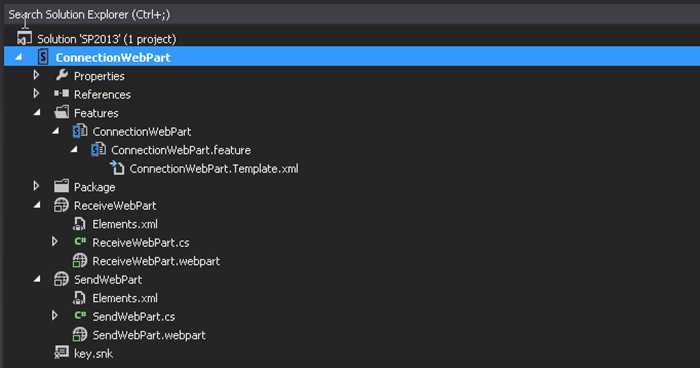Collapse the ConnectionWebPart project node
Viewport: 700px width, 368px height.
[x=19, y=57]
